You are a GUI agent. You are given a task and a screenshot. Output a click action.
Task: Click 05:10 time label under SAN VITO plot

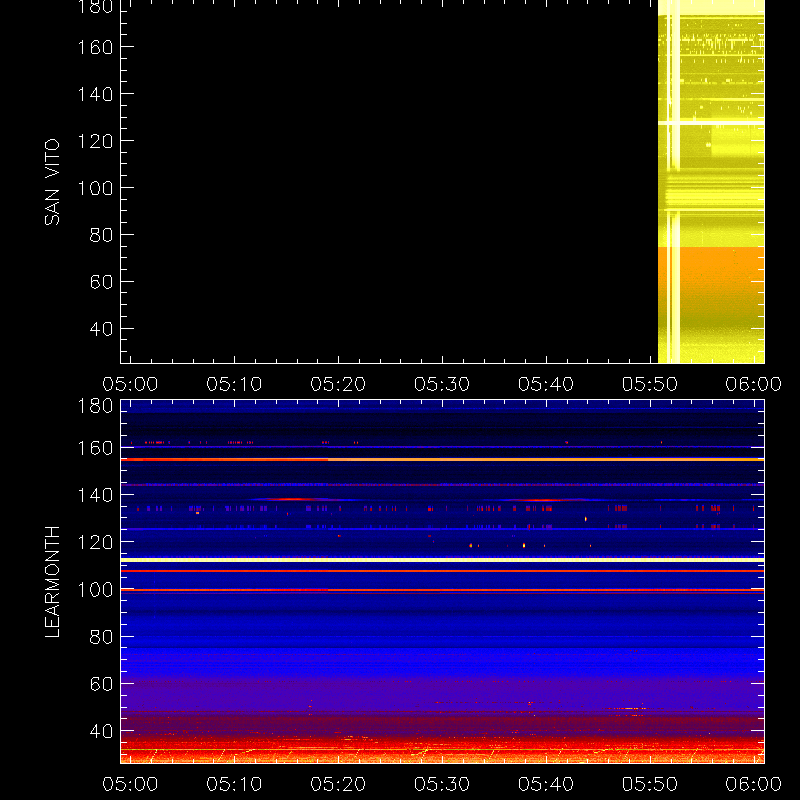(234, 384)
